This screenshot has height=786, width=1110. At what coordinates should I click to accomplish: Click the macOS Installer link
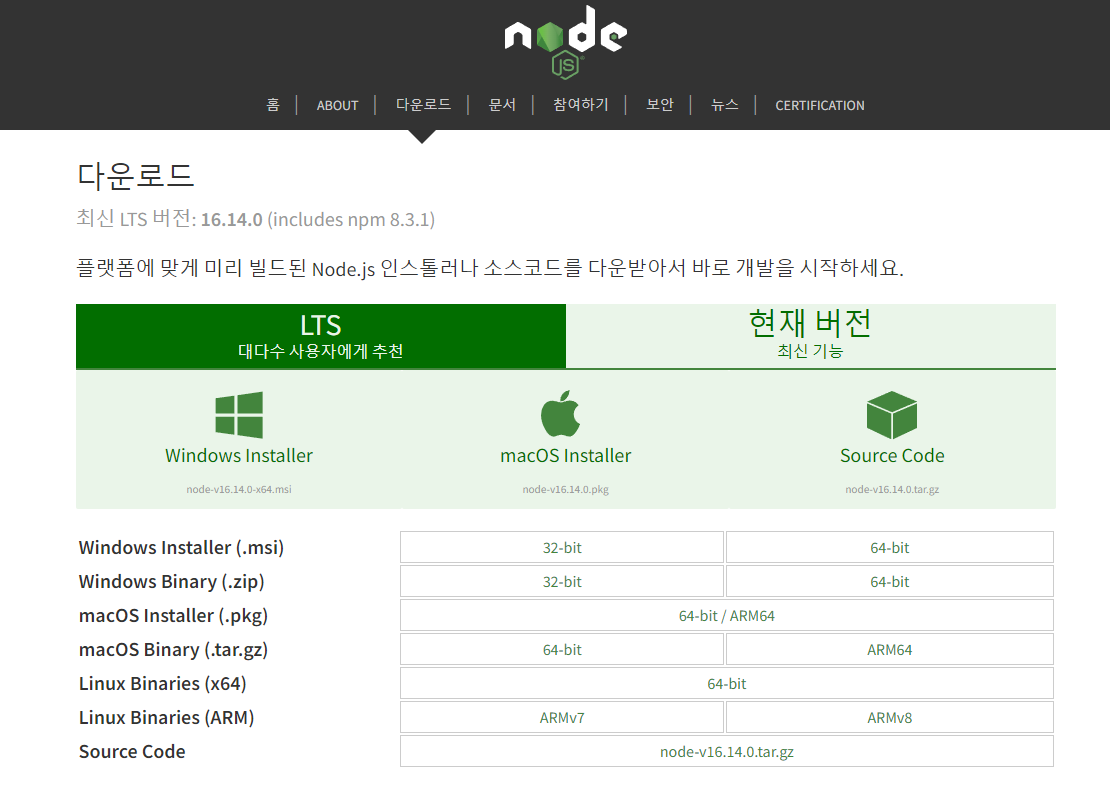(x=566, y=455)
